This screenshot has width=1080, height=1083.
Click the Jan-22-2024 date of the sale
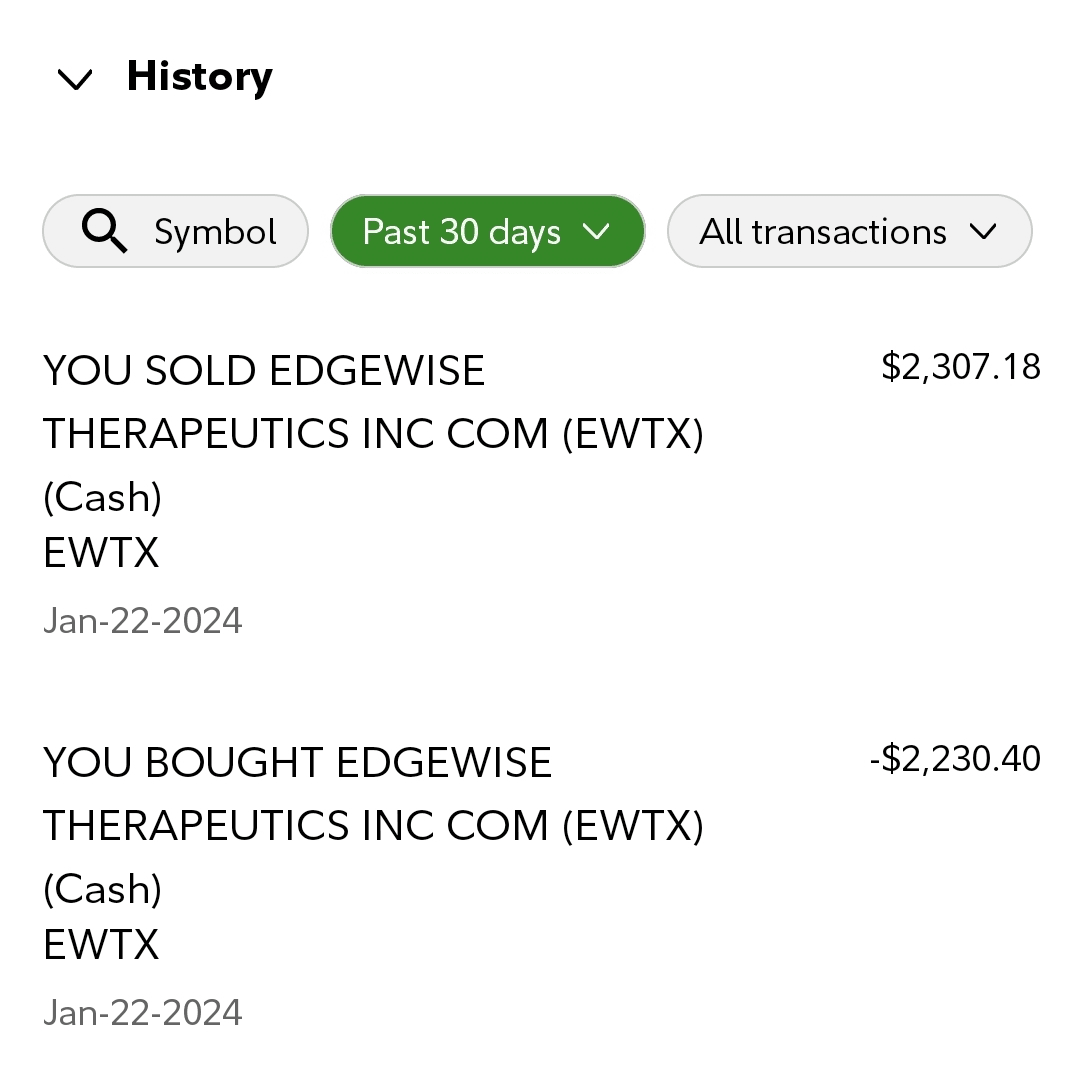coord(142,621)
